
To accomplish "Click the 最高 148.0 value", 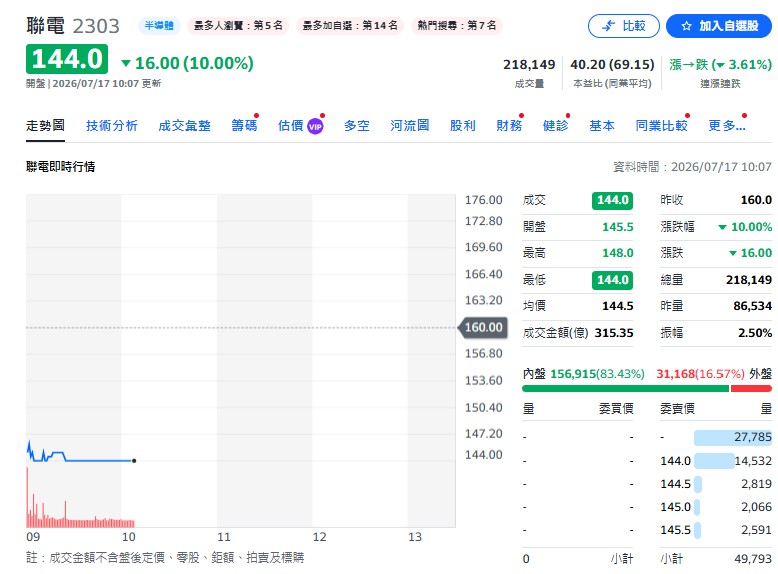I will 618,253.
